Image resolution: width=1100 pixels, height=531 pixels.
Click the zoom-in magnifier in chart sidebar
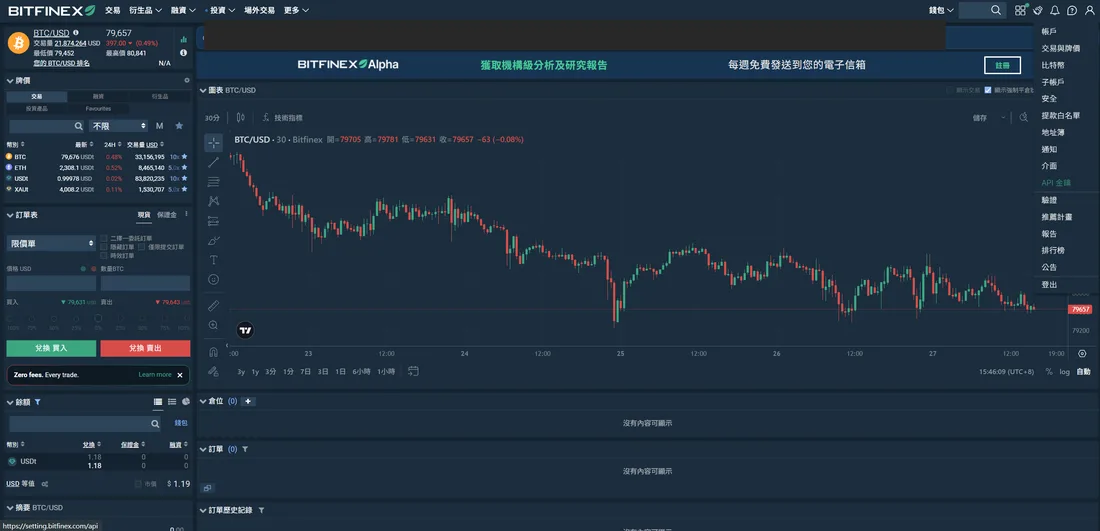(213, 325)
